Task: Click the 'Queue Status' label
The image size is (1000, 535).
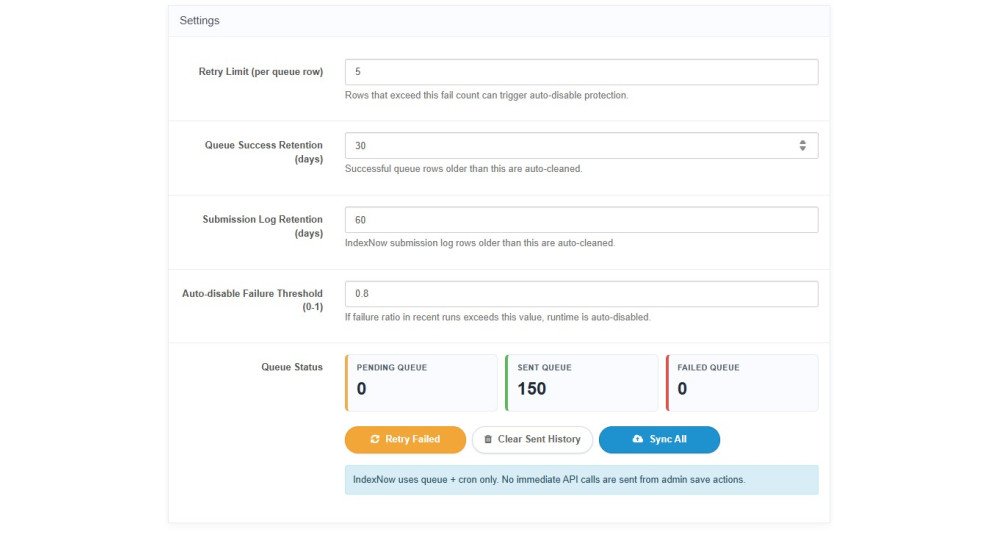Action: click(x=292, y=367)
